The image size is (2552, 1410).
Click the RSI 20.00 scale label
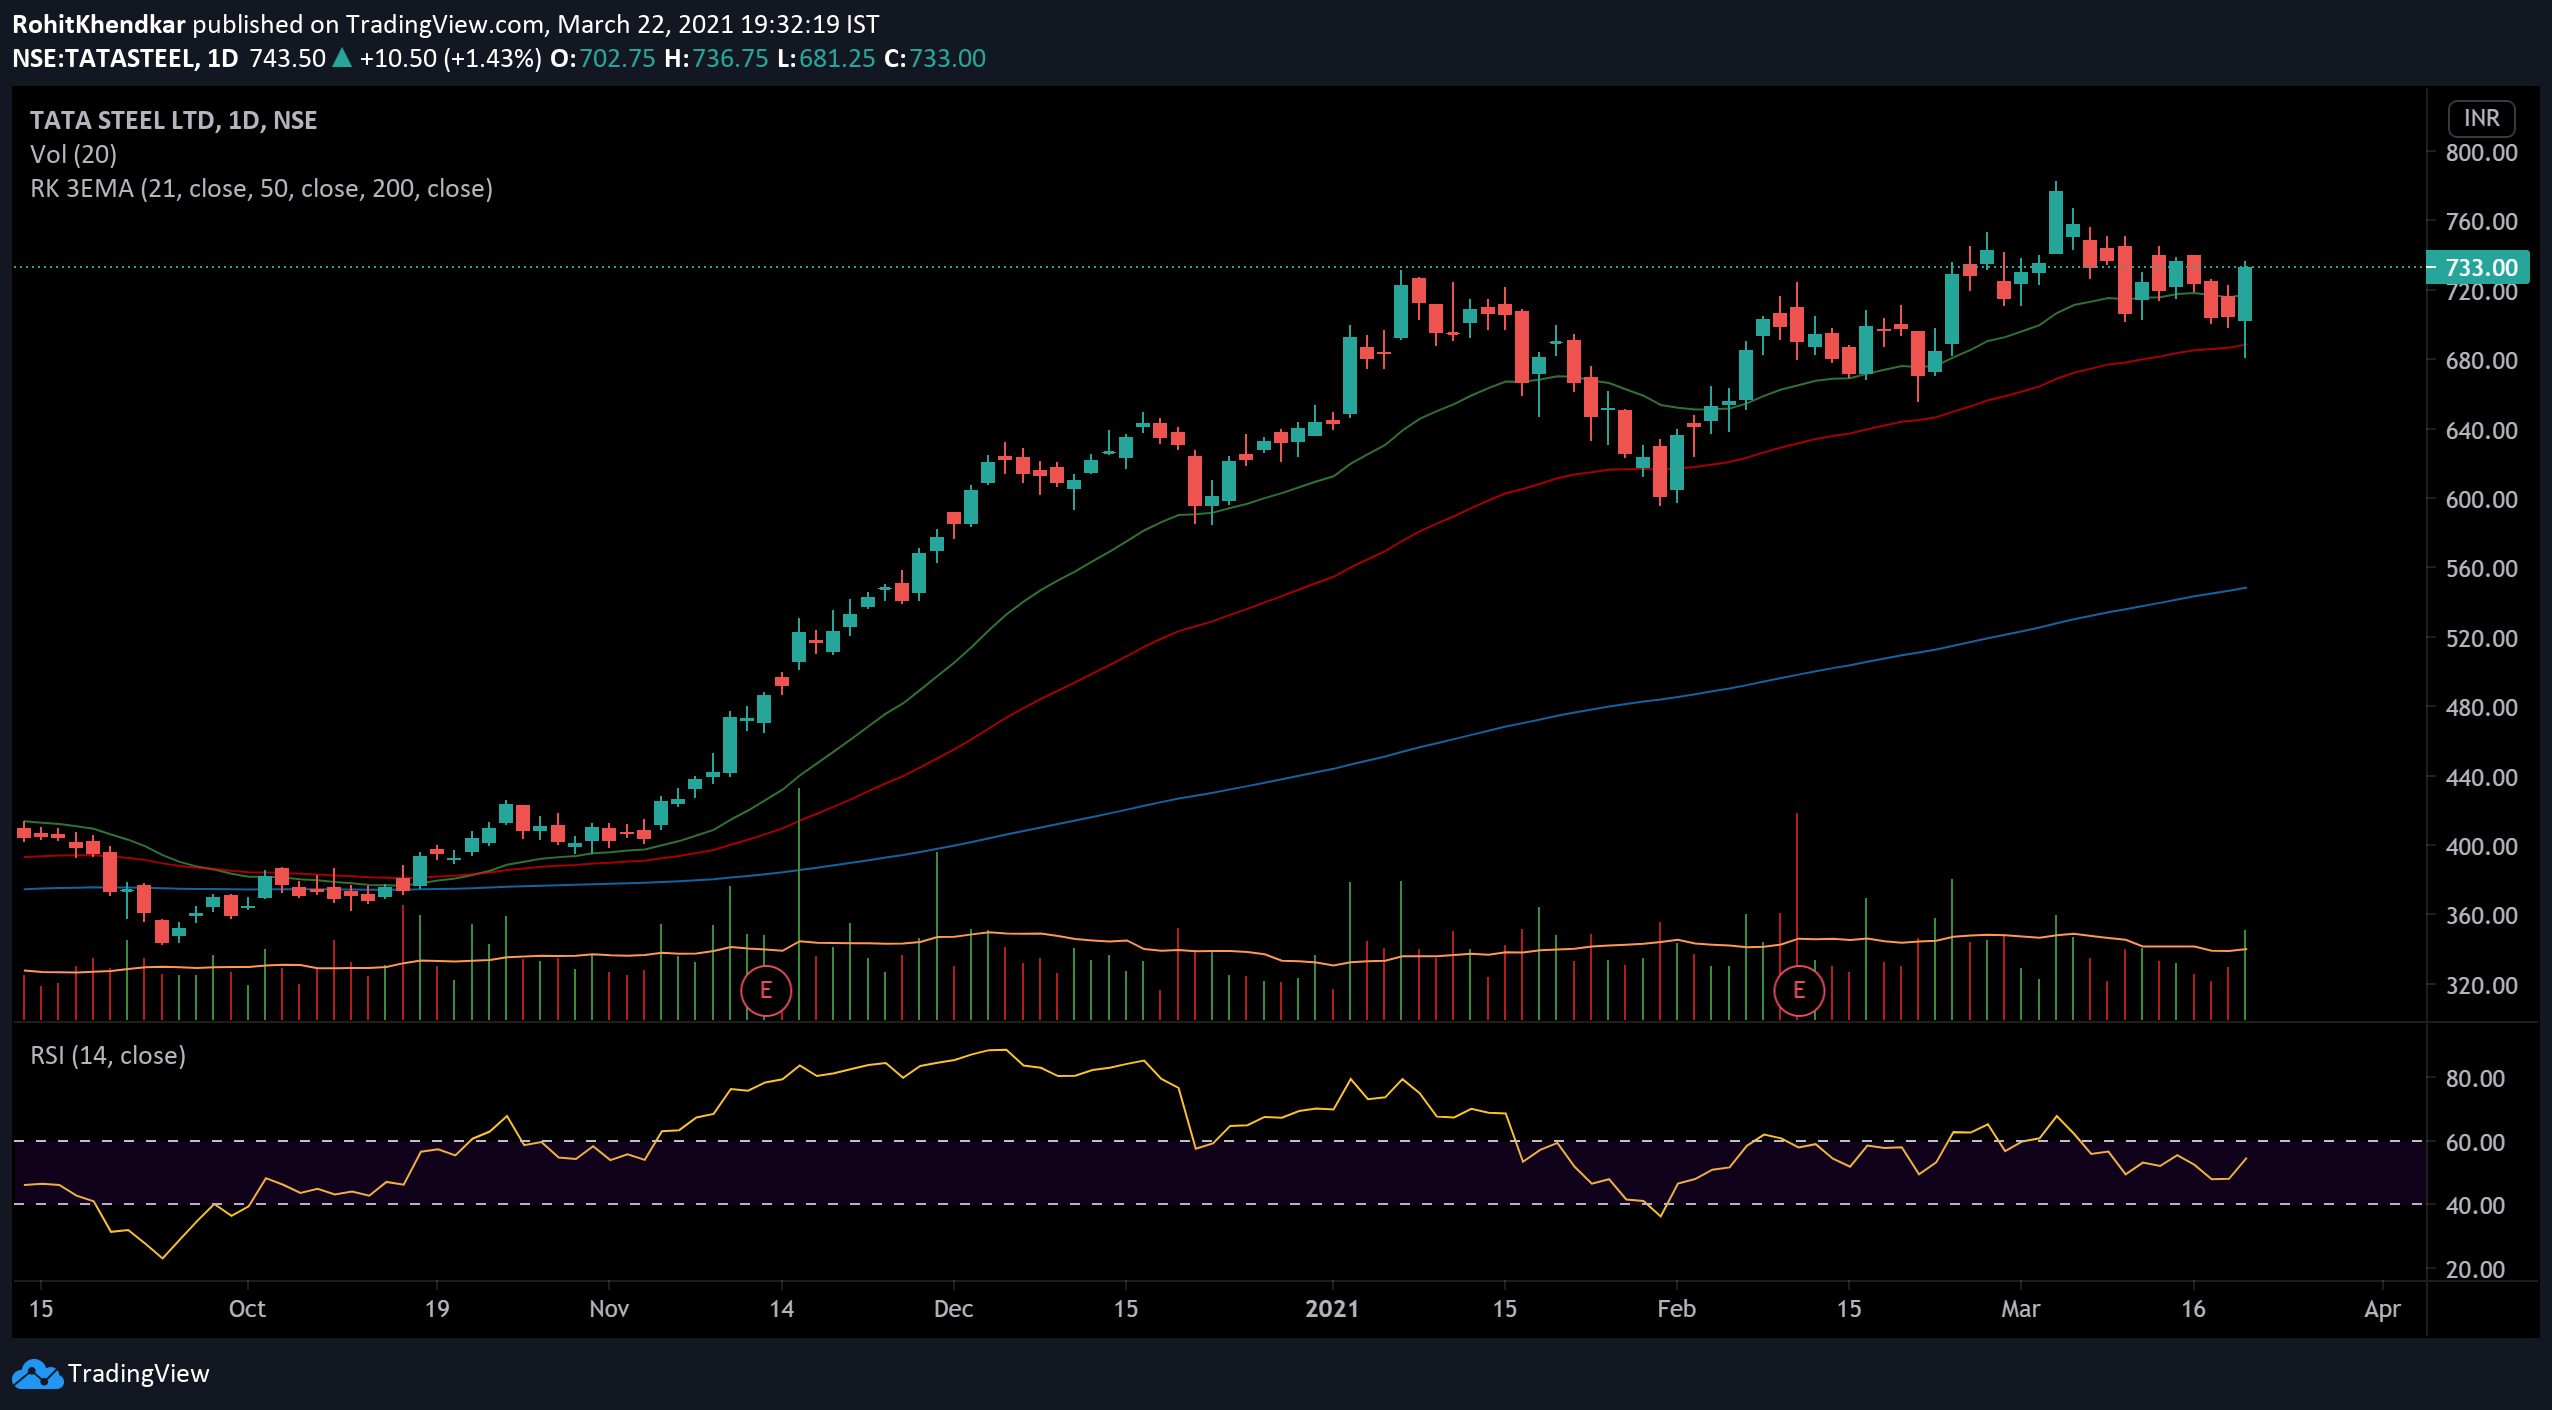click(x=2475, y=1270)
